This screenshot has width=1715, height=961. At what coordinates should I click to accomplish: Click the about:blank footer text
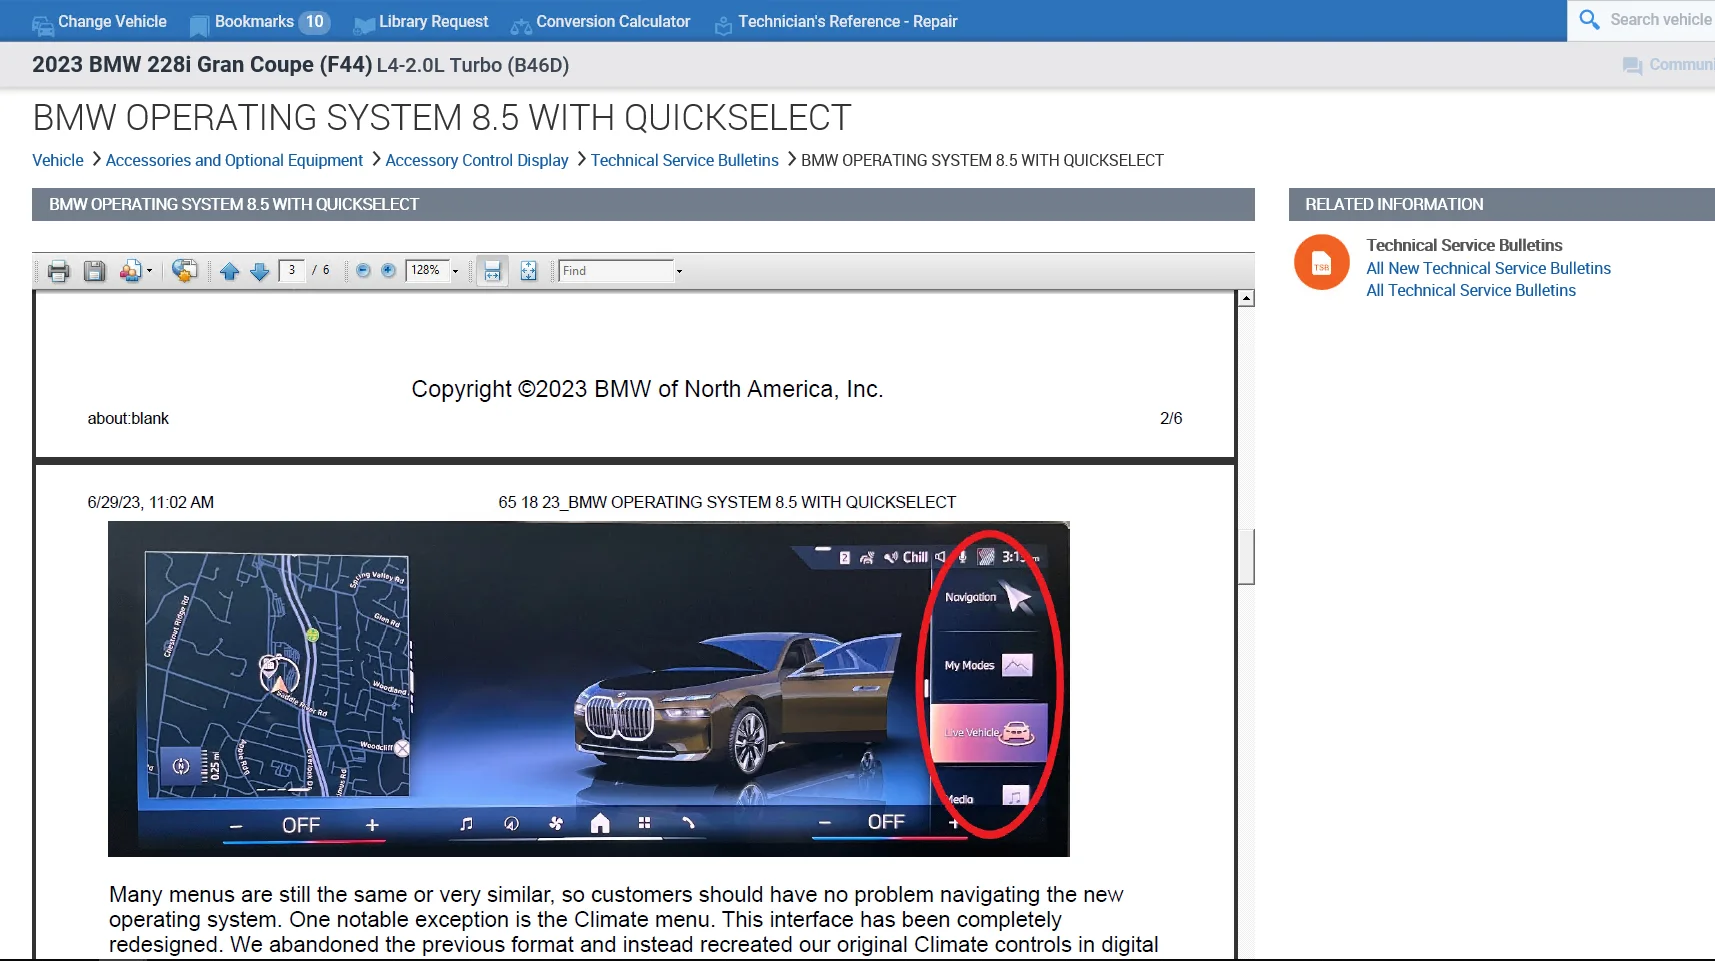[128, 418]
